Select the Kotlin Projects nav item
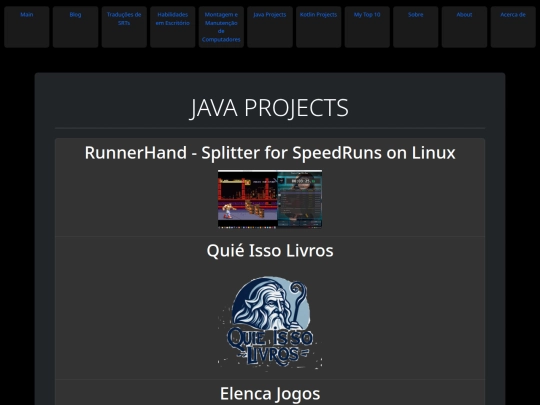 pyautogui.click(x=318, y=14)
